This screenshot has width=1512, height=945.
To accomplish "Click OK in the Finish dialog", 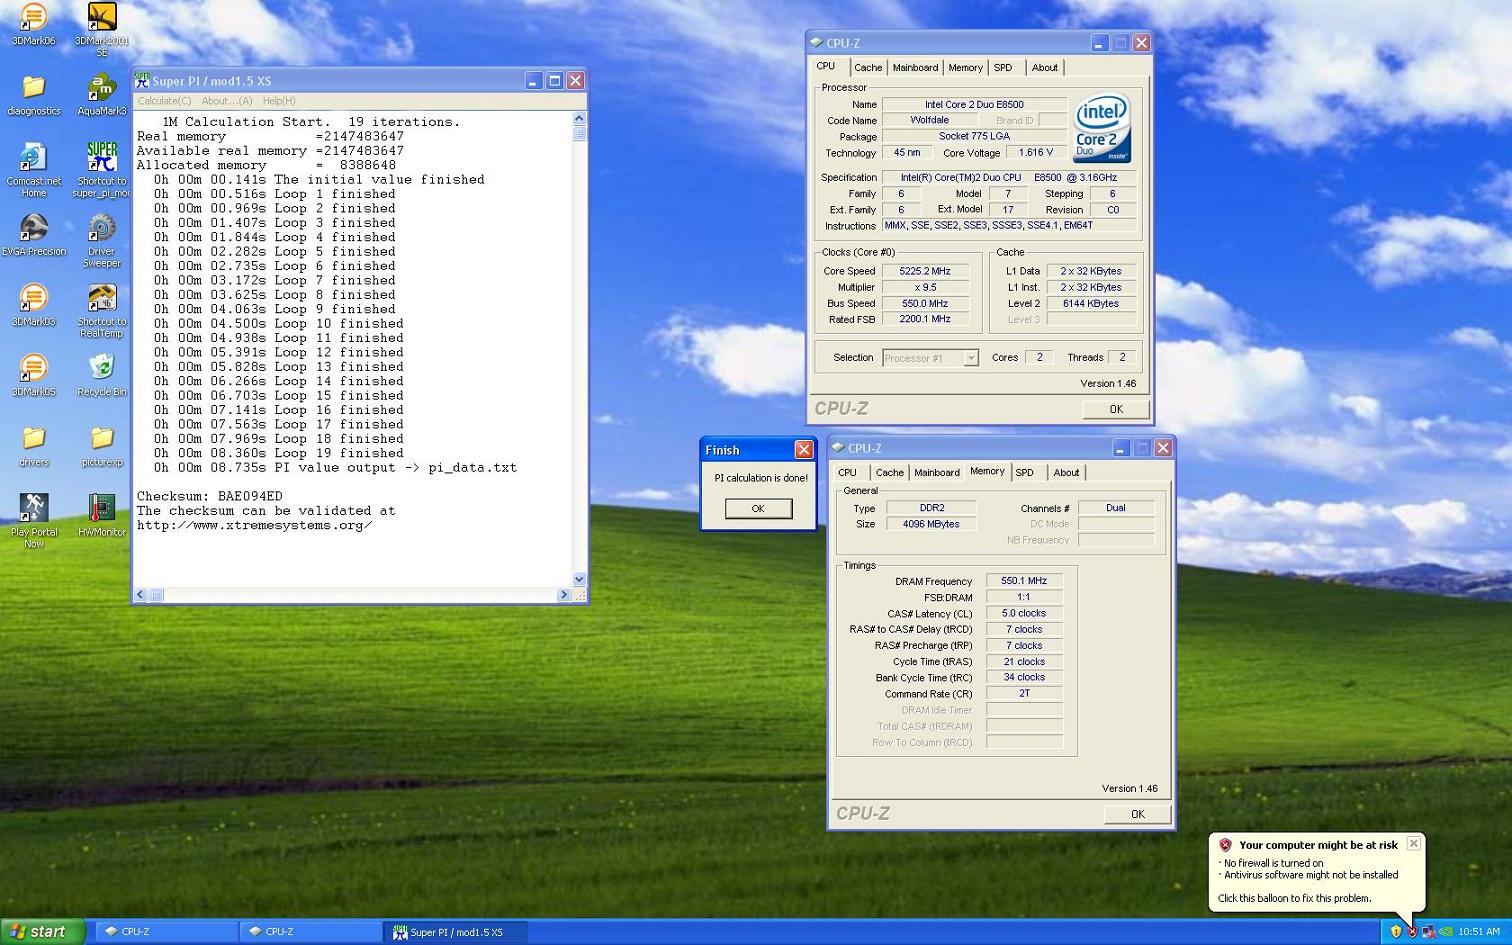I will 758,509.
